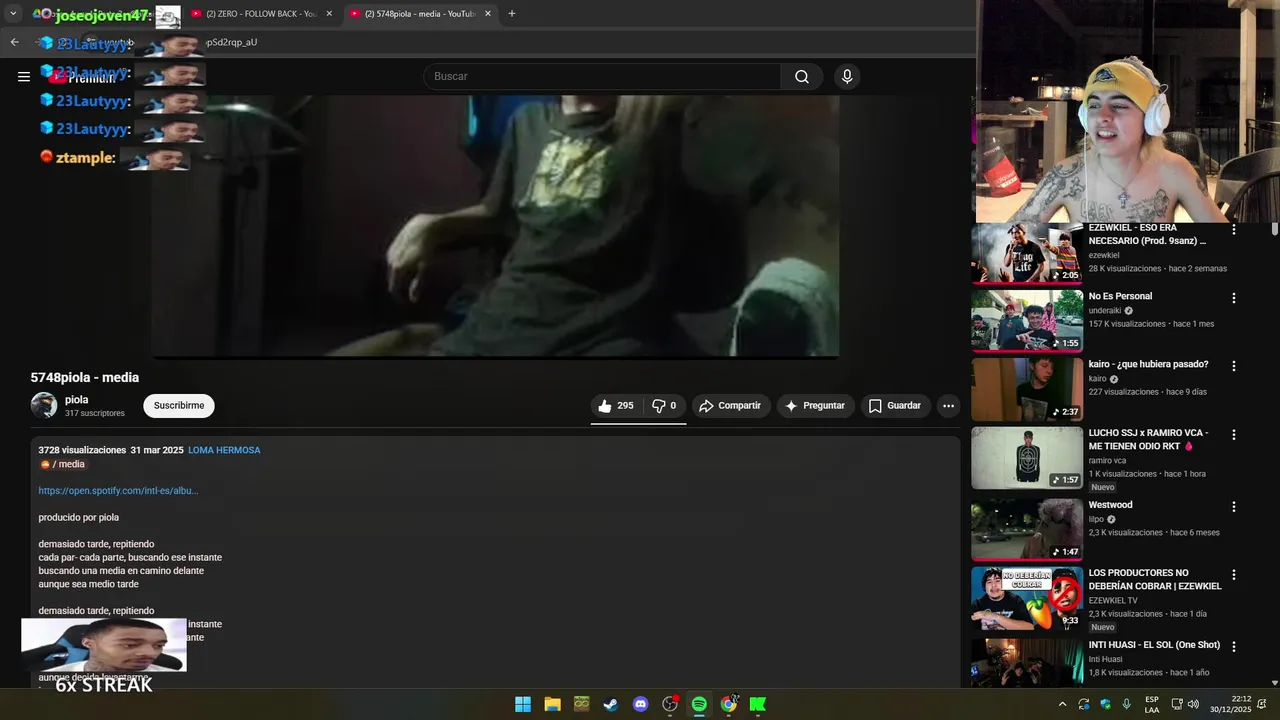Open options menu for kairo ¿que hubiera pasado?

click(x=1234, y=366)
